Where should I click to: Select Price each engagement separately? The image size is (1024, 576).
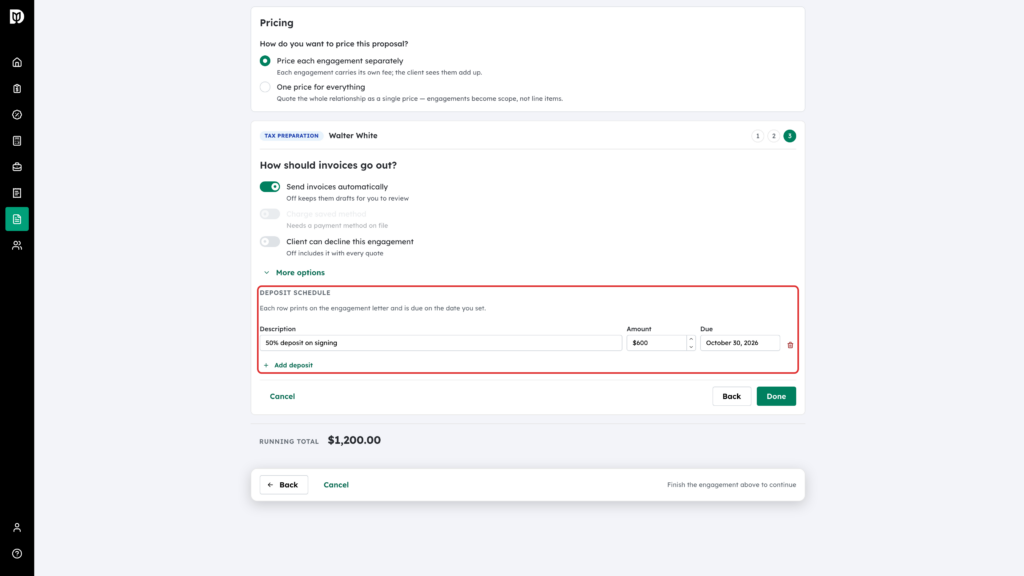(265, 61)
